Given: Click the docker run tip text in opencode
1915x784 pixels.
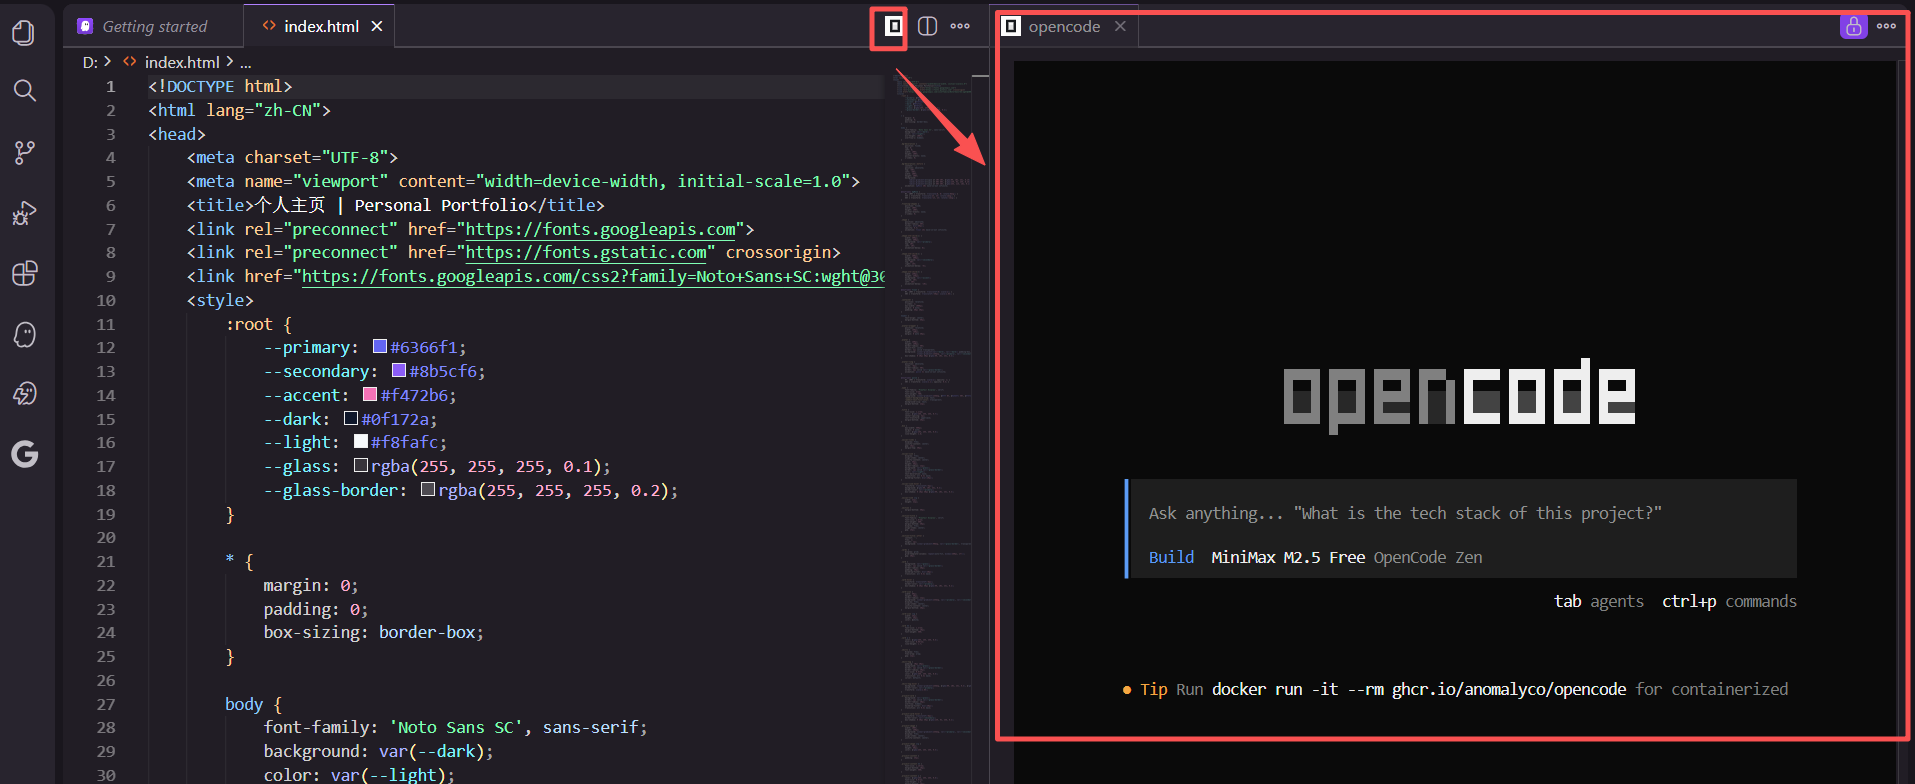Looking at the screenshot, I should click(1419, 689).
